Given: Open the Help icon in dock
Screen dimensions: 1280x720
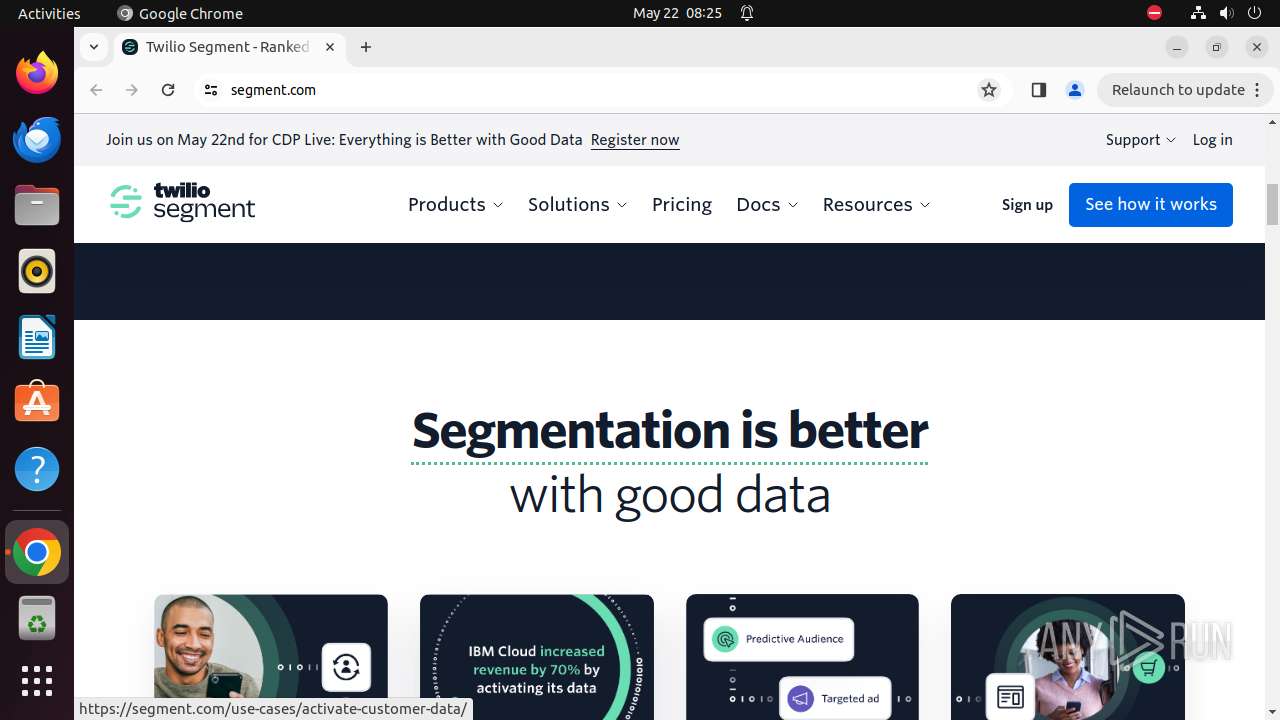Looking at the screenshot, I should pyautogui.click(x=37, y=469).
